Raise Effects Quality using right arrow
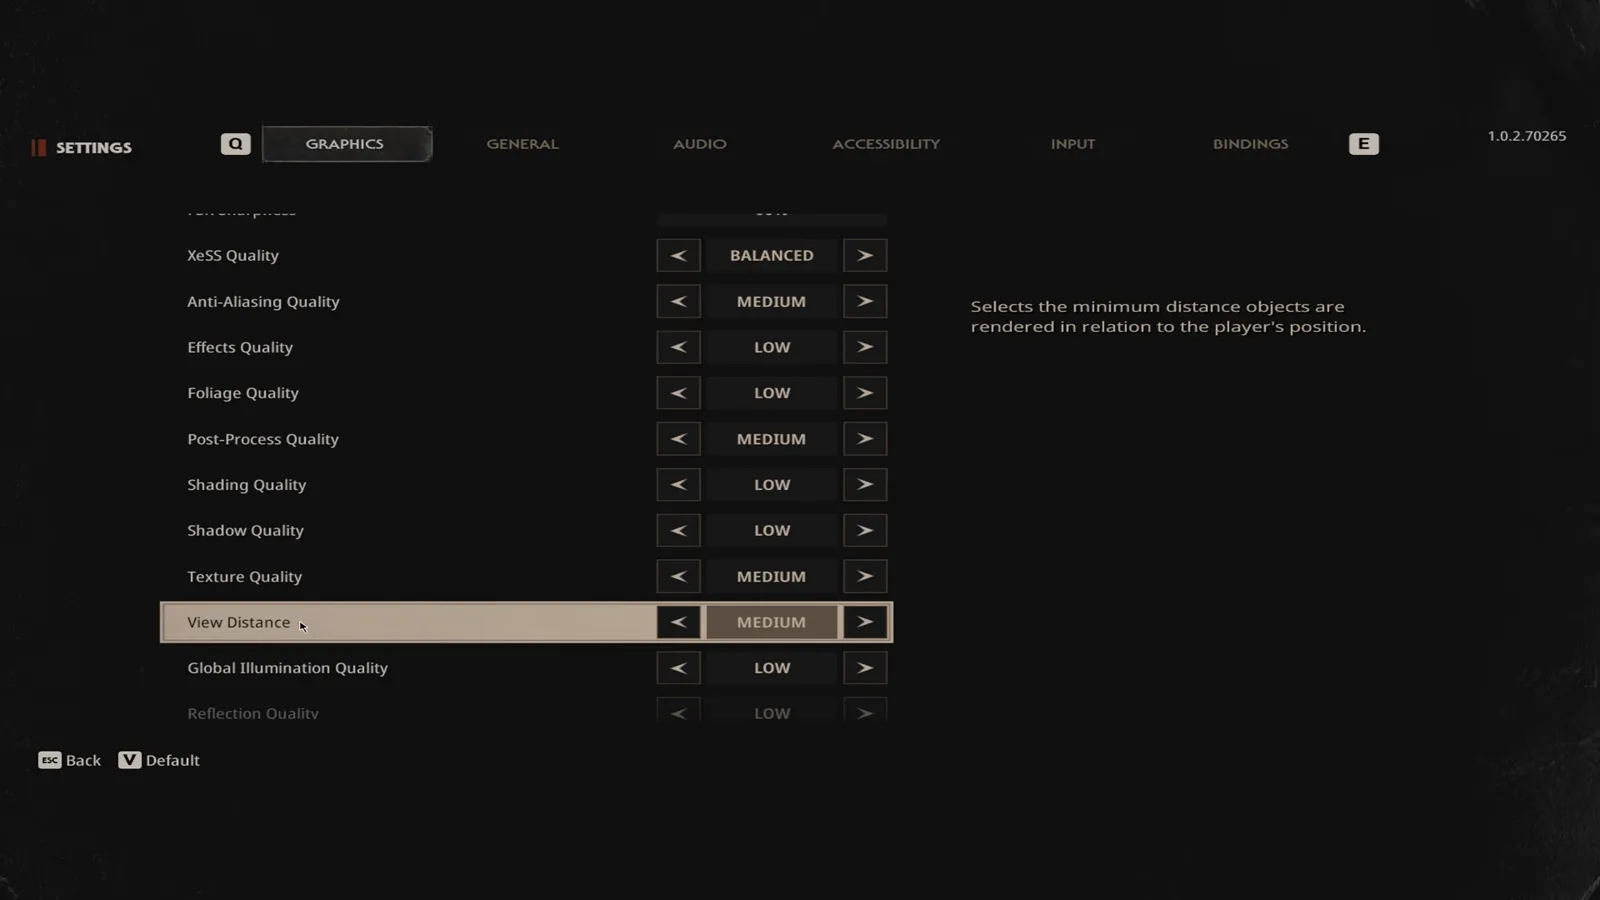 pos(865,347)
